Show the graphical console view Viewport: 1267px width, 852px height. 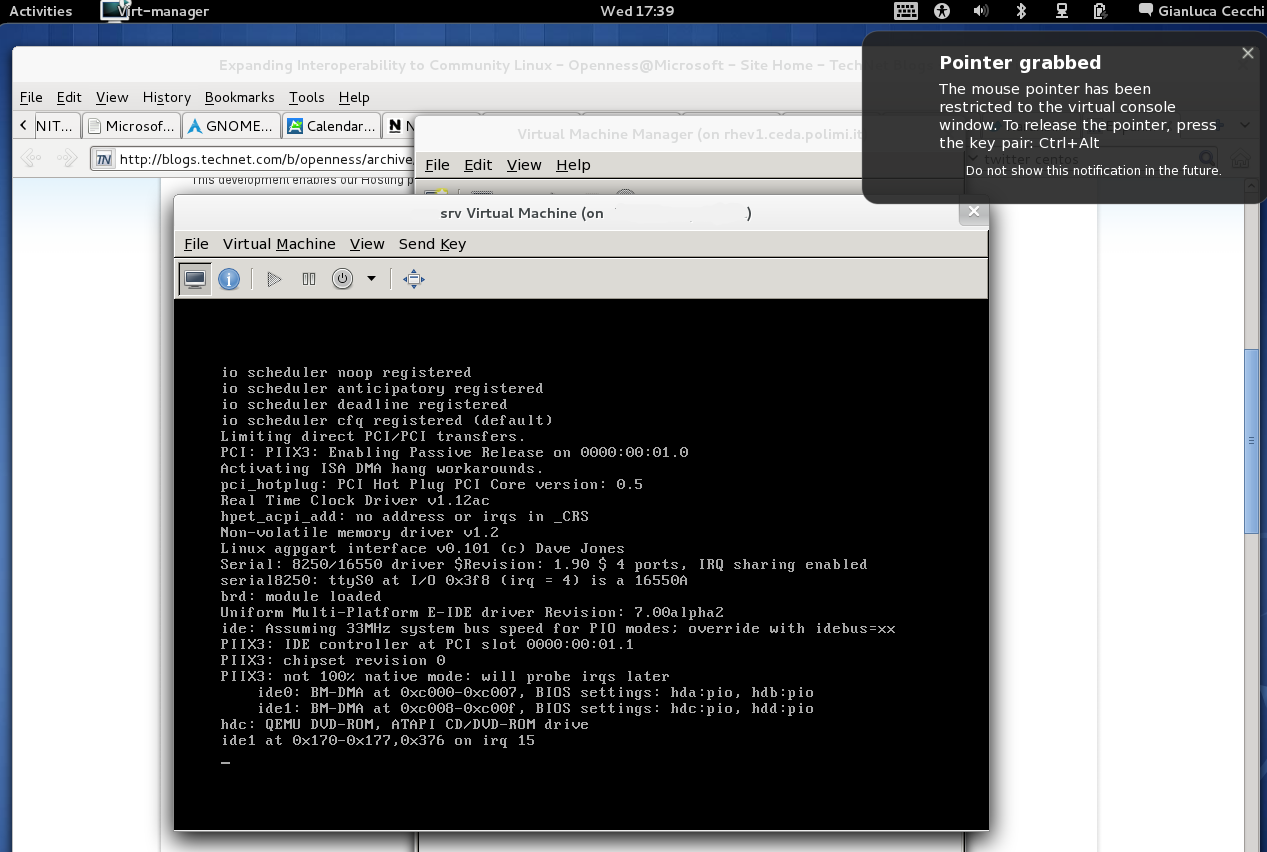[x=195, y=279]
